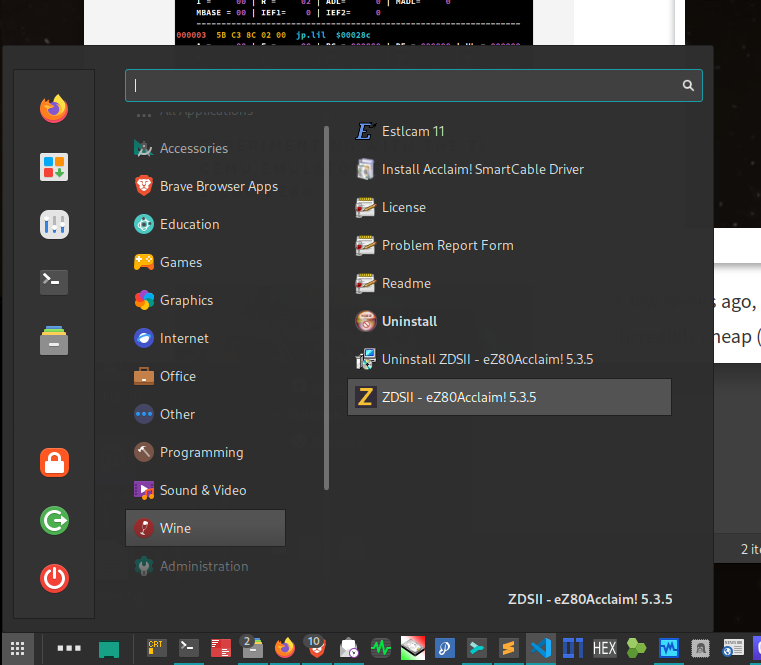Open the green waveform system monitor icon

pyautogui.click(x=380, y=648)
